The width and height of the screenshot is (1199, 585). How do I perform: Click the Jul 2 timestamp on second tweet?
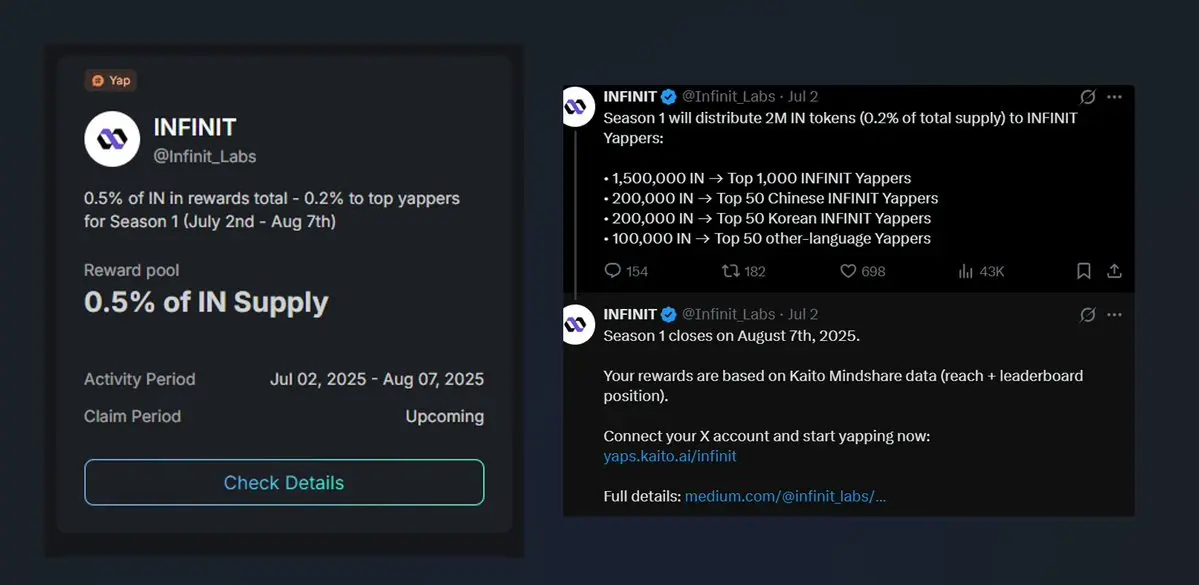[803, 314]
